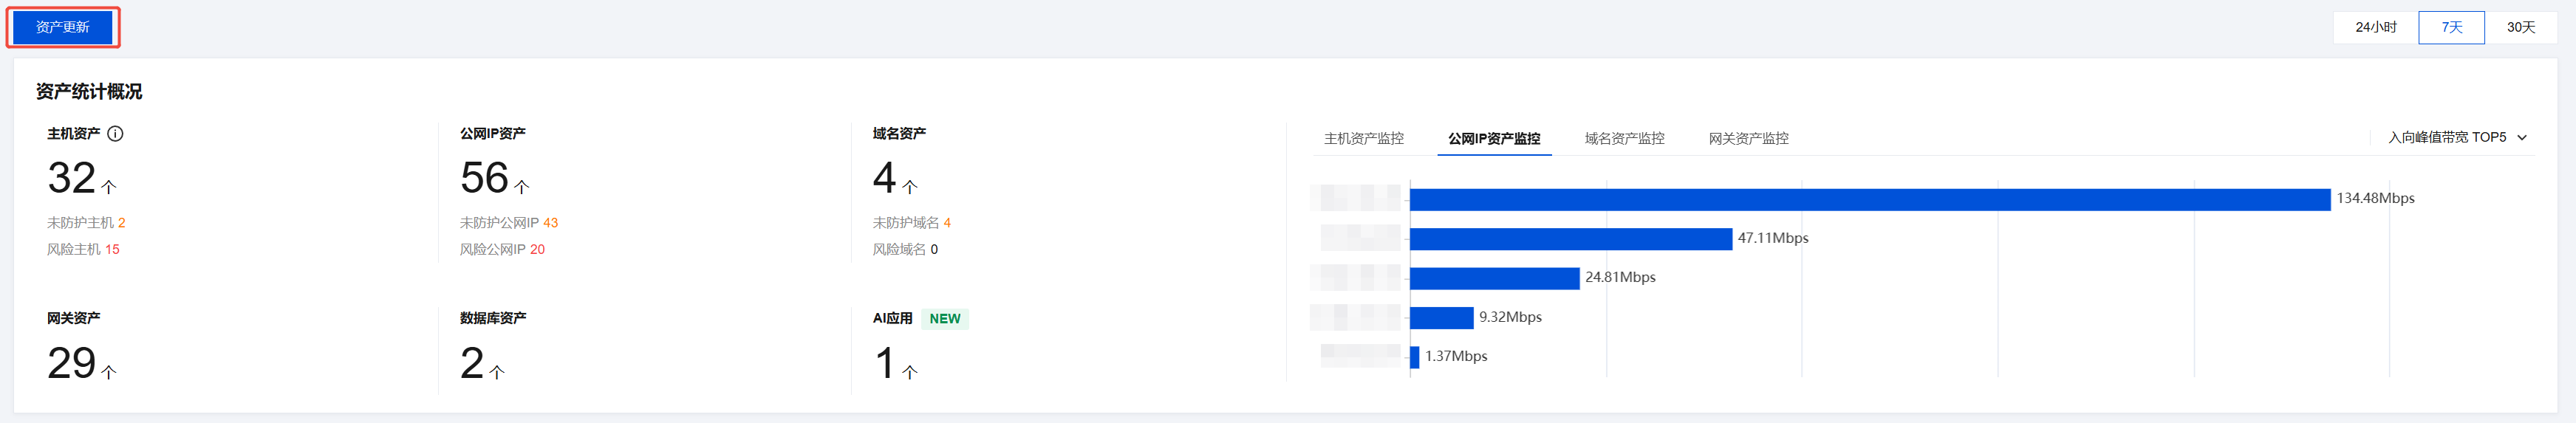Click the 风险公网IP count 20

click(537, 250)
